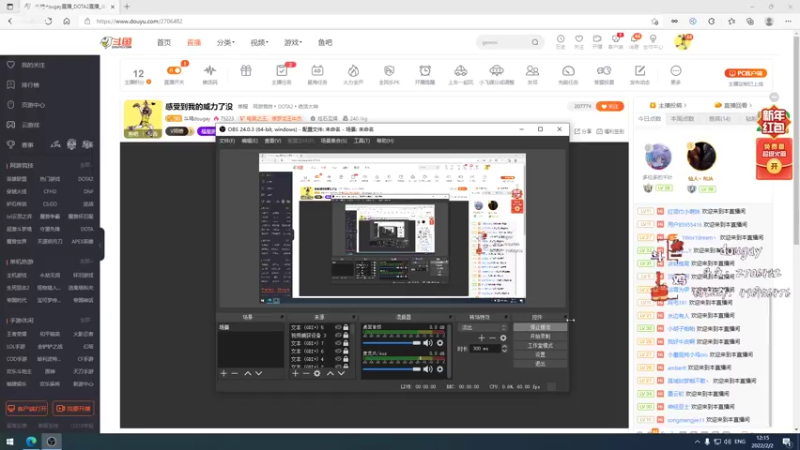The height and width of the screenshot is (450, 800).
Task: Open the checklist task icon with red badge
Action: (x=282, y=70)
